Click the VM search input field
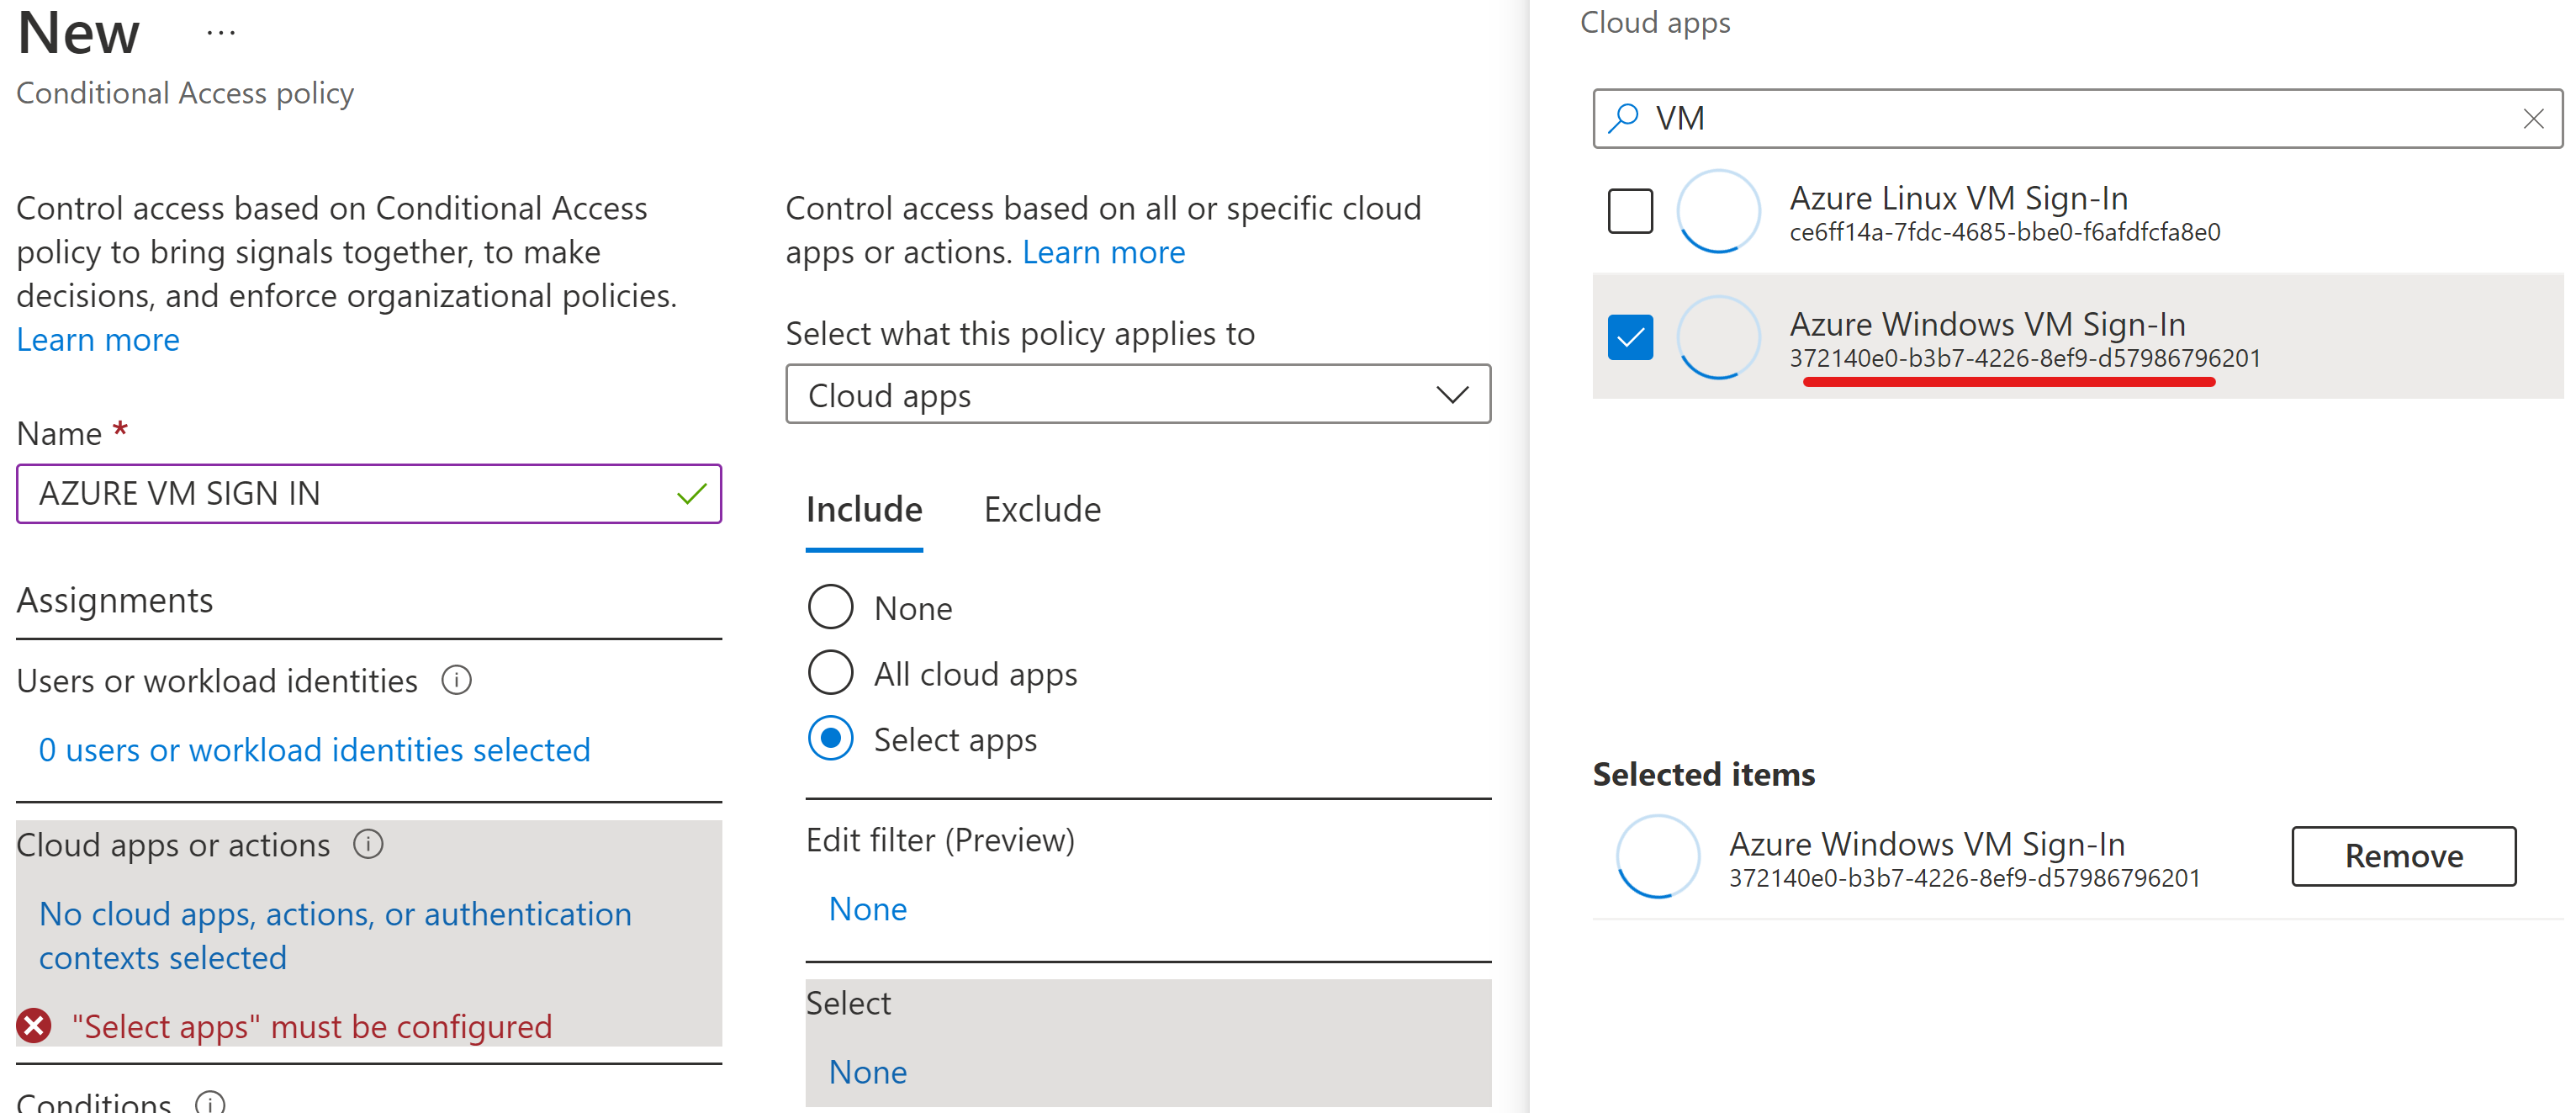This screenshot has width=2576, height=1113. 2078,119
